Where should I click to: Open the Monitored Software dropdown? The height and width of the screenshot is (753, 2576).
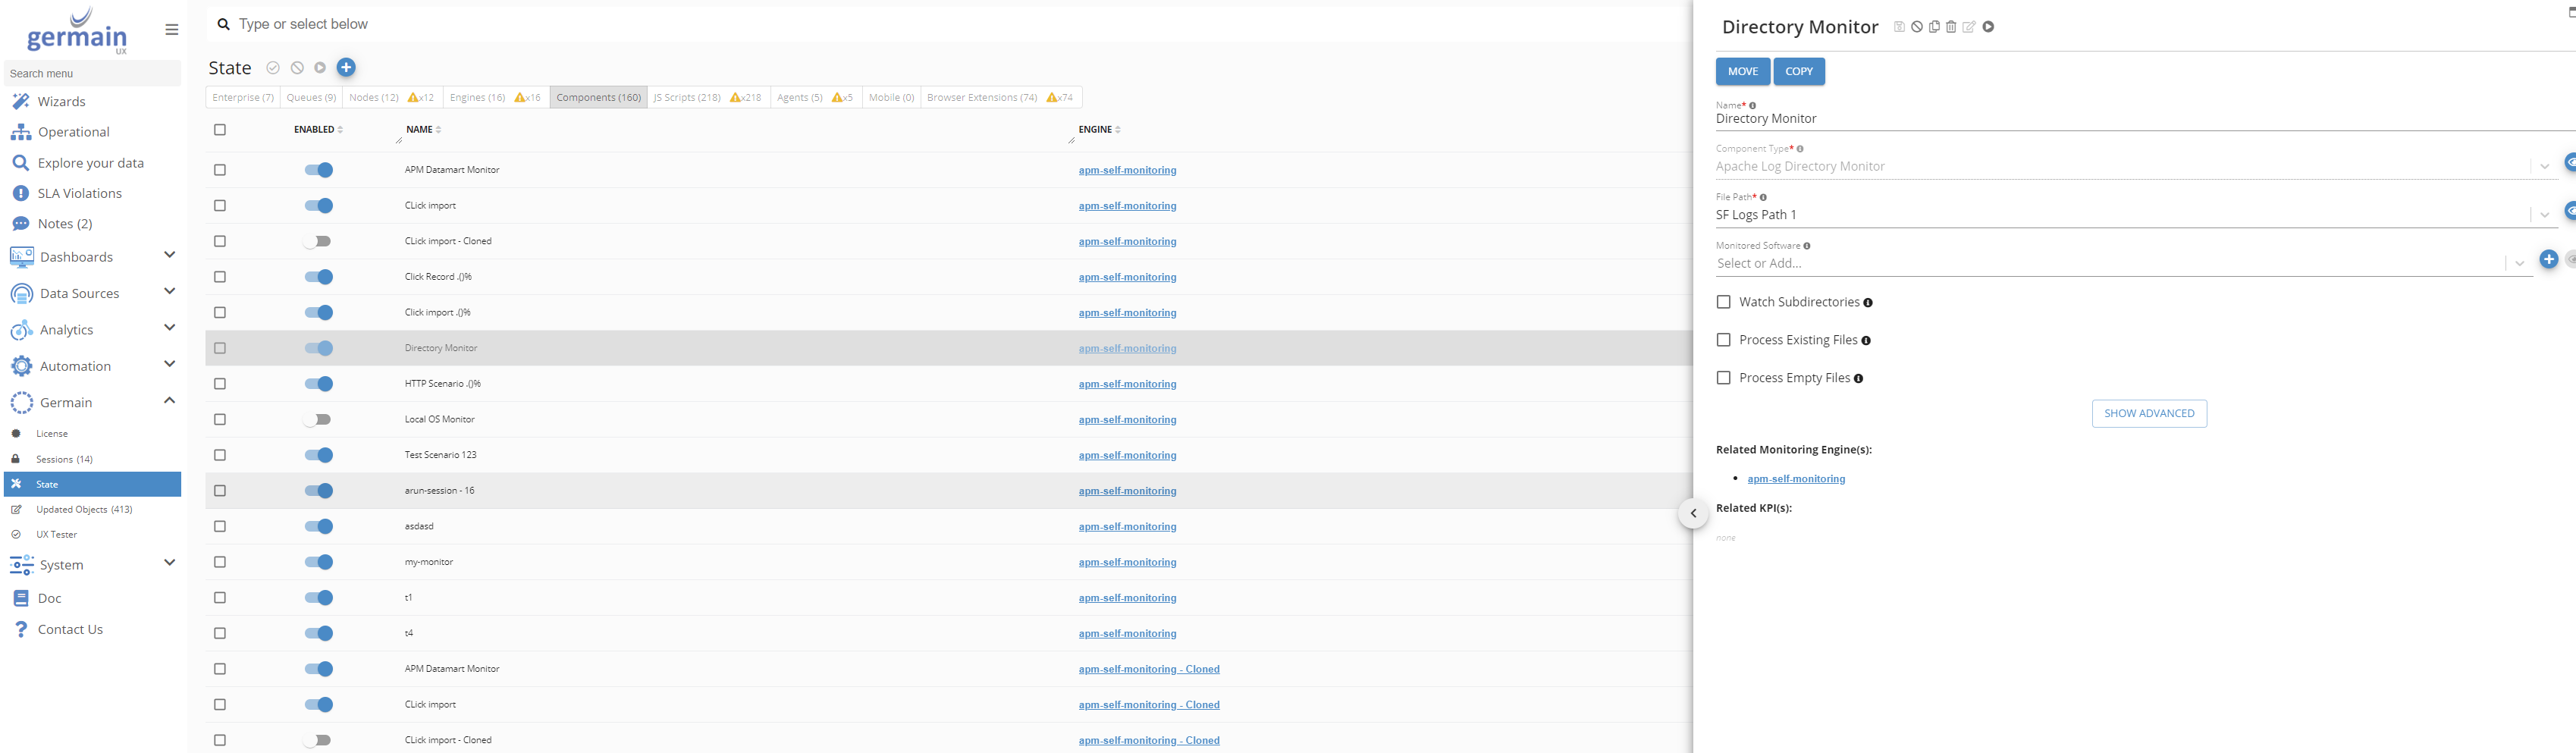(2519, 264)
